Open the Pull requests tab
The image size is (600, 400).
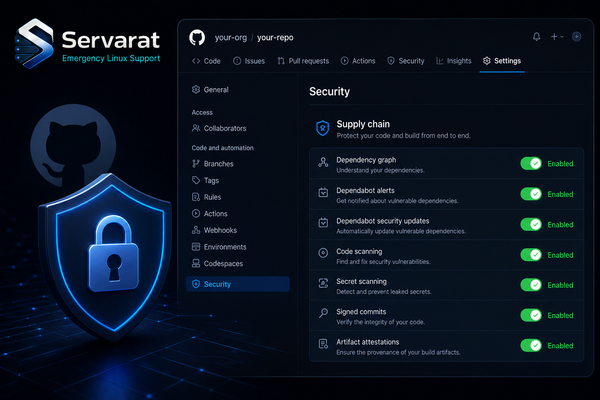point(303,61)
